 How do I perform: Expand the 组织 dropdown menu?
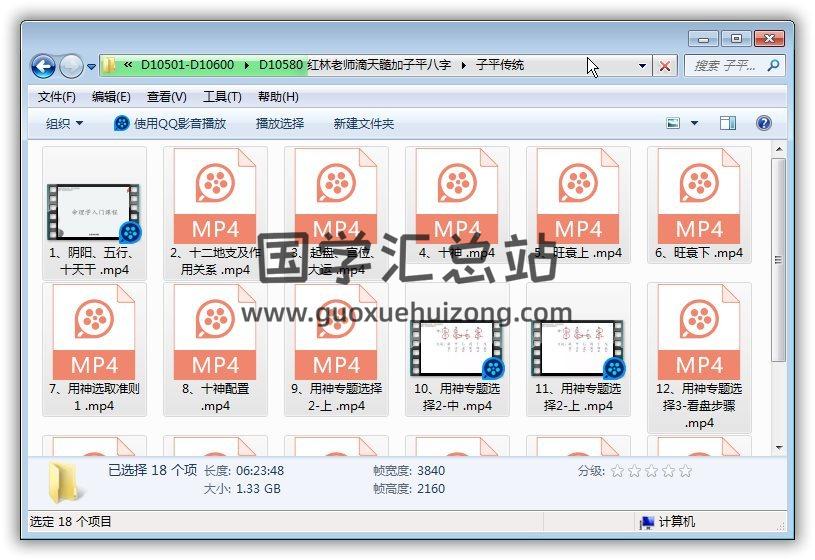coord(65,124)
